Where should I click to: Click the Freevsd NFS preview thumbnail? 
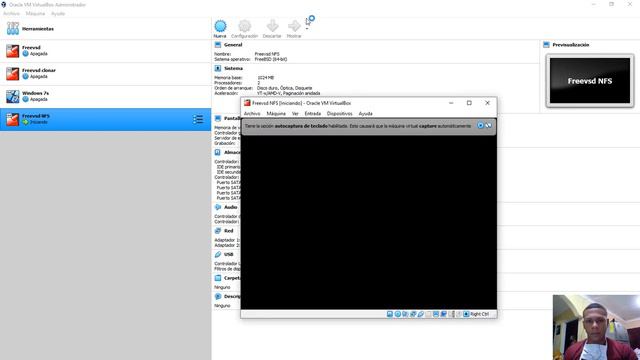(x=590, y=81)
